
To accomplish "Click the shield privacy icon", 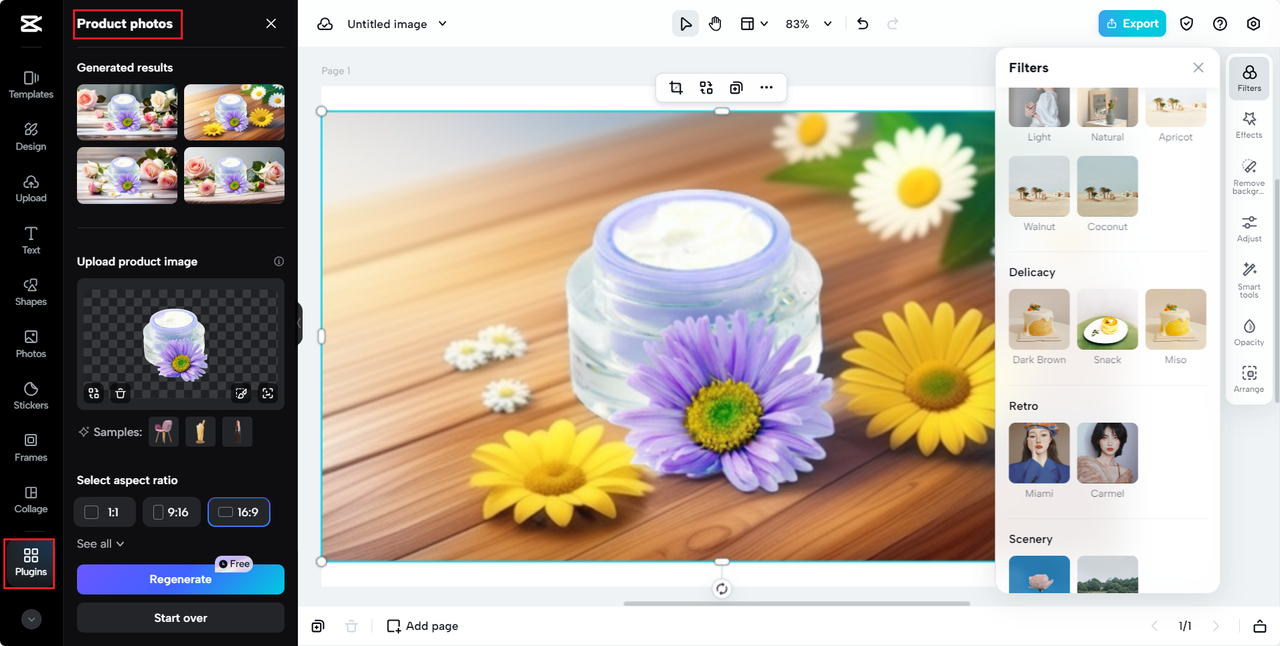I will [x=1187, y=24].
